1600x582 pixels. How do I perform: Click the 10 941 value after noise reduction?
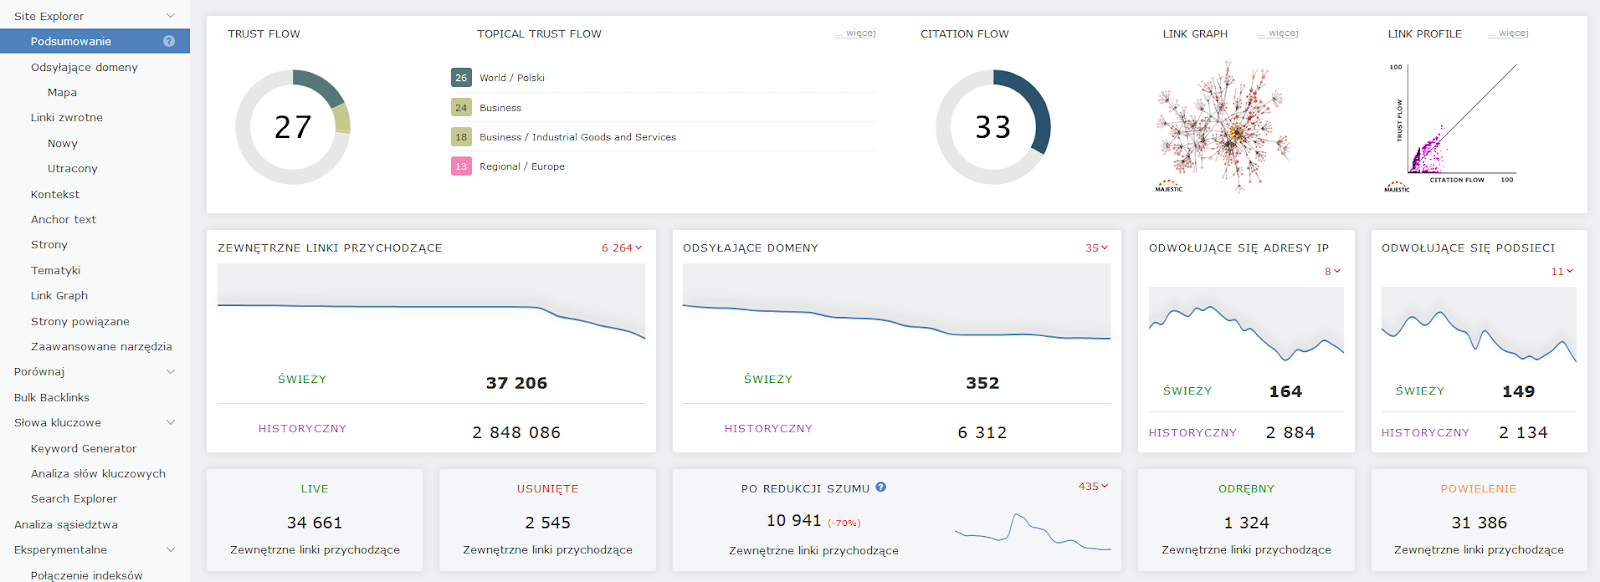[794, 521]
